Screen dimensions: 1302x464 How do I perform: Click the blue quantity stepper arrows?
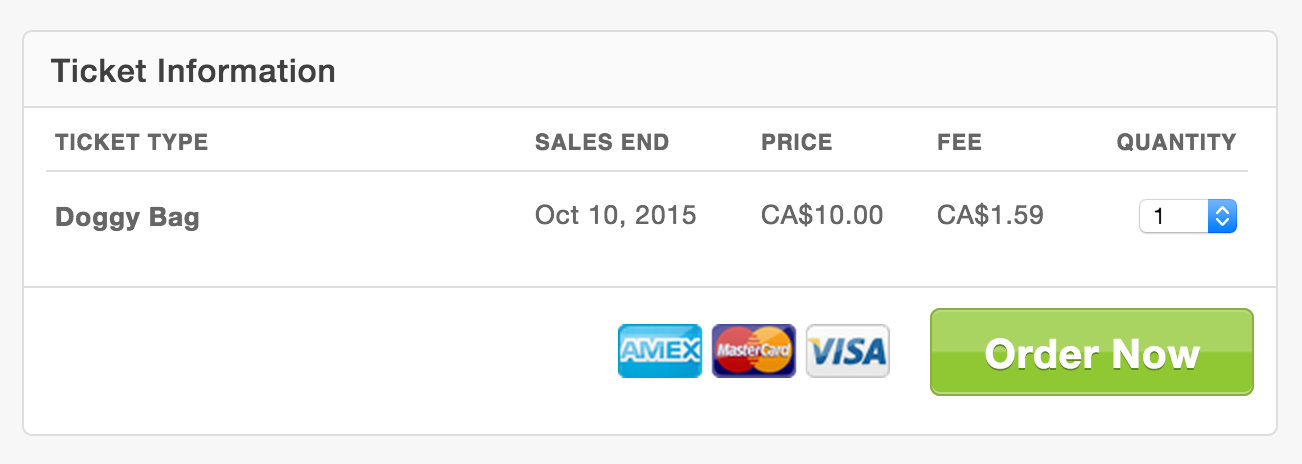pyautogui.click(x=1223, y=216)
